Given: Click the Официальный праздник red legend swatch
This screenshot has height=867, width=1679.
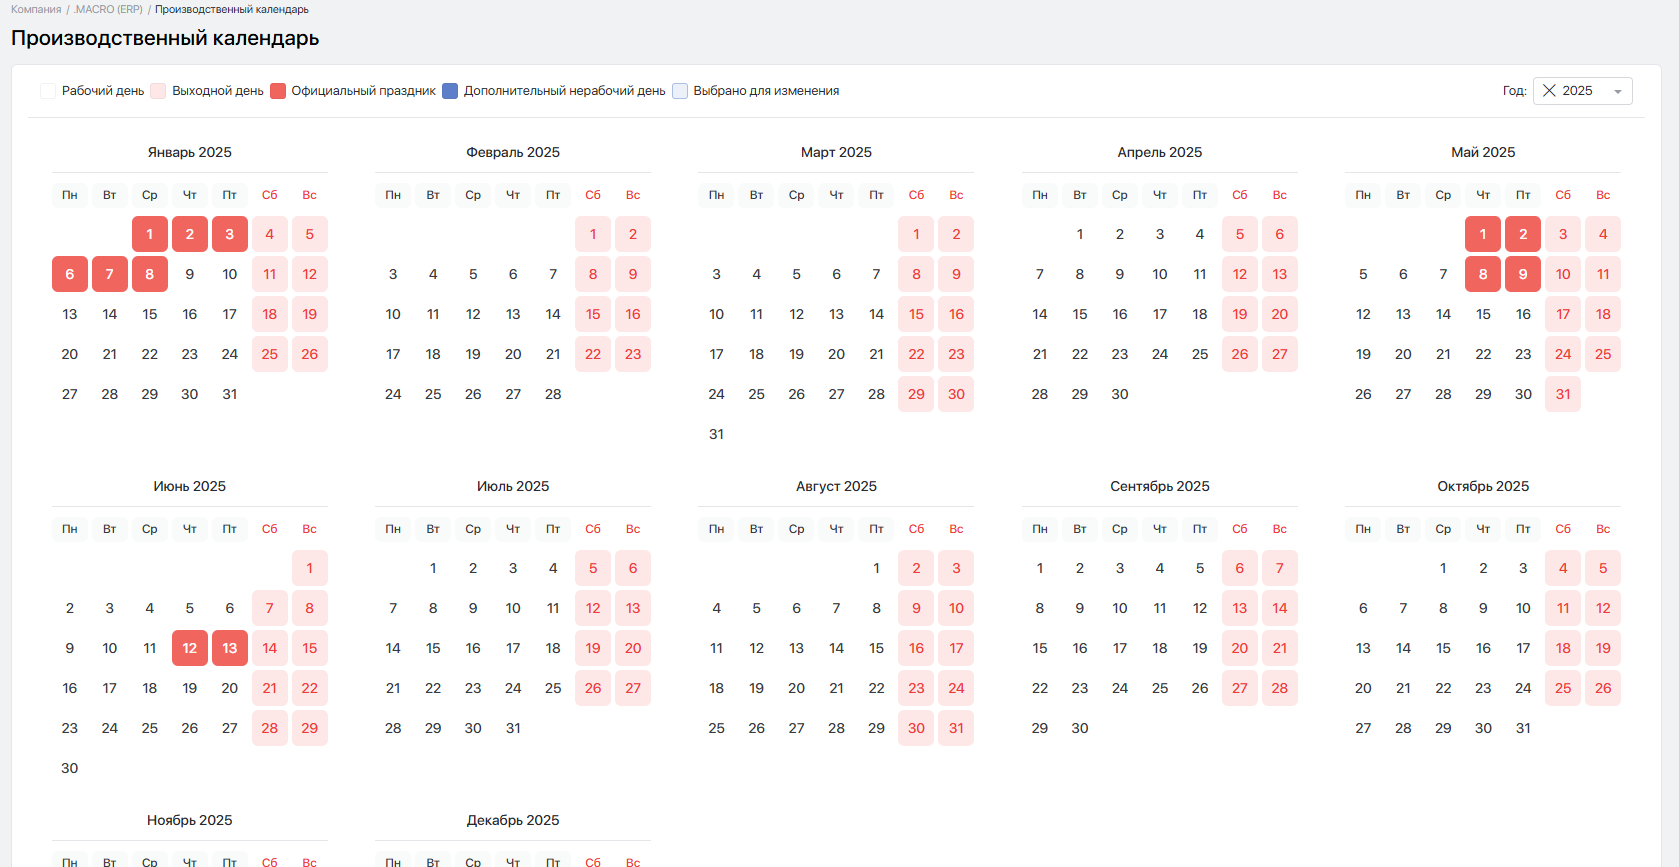Looking at the screenshot, I should (278, 91).
